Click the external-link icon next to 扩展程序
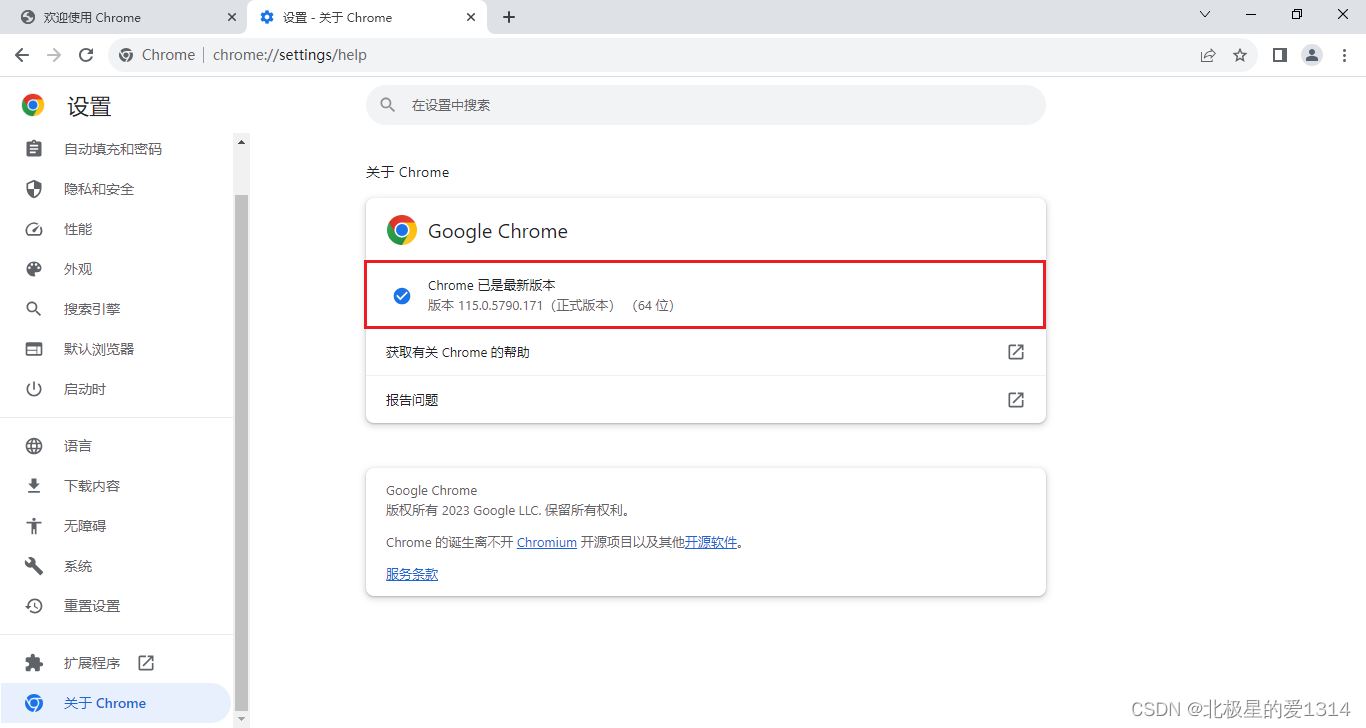 coord(146,662)
